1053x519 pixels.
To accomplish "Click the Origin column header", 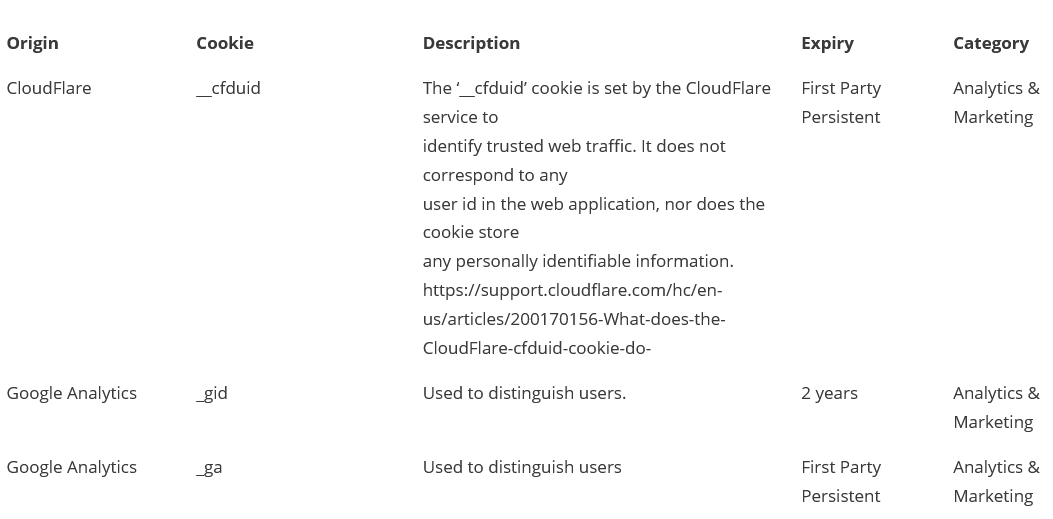I will coord(32,43).
